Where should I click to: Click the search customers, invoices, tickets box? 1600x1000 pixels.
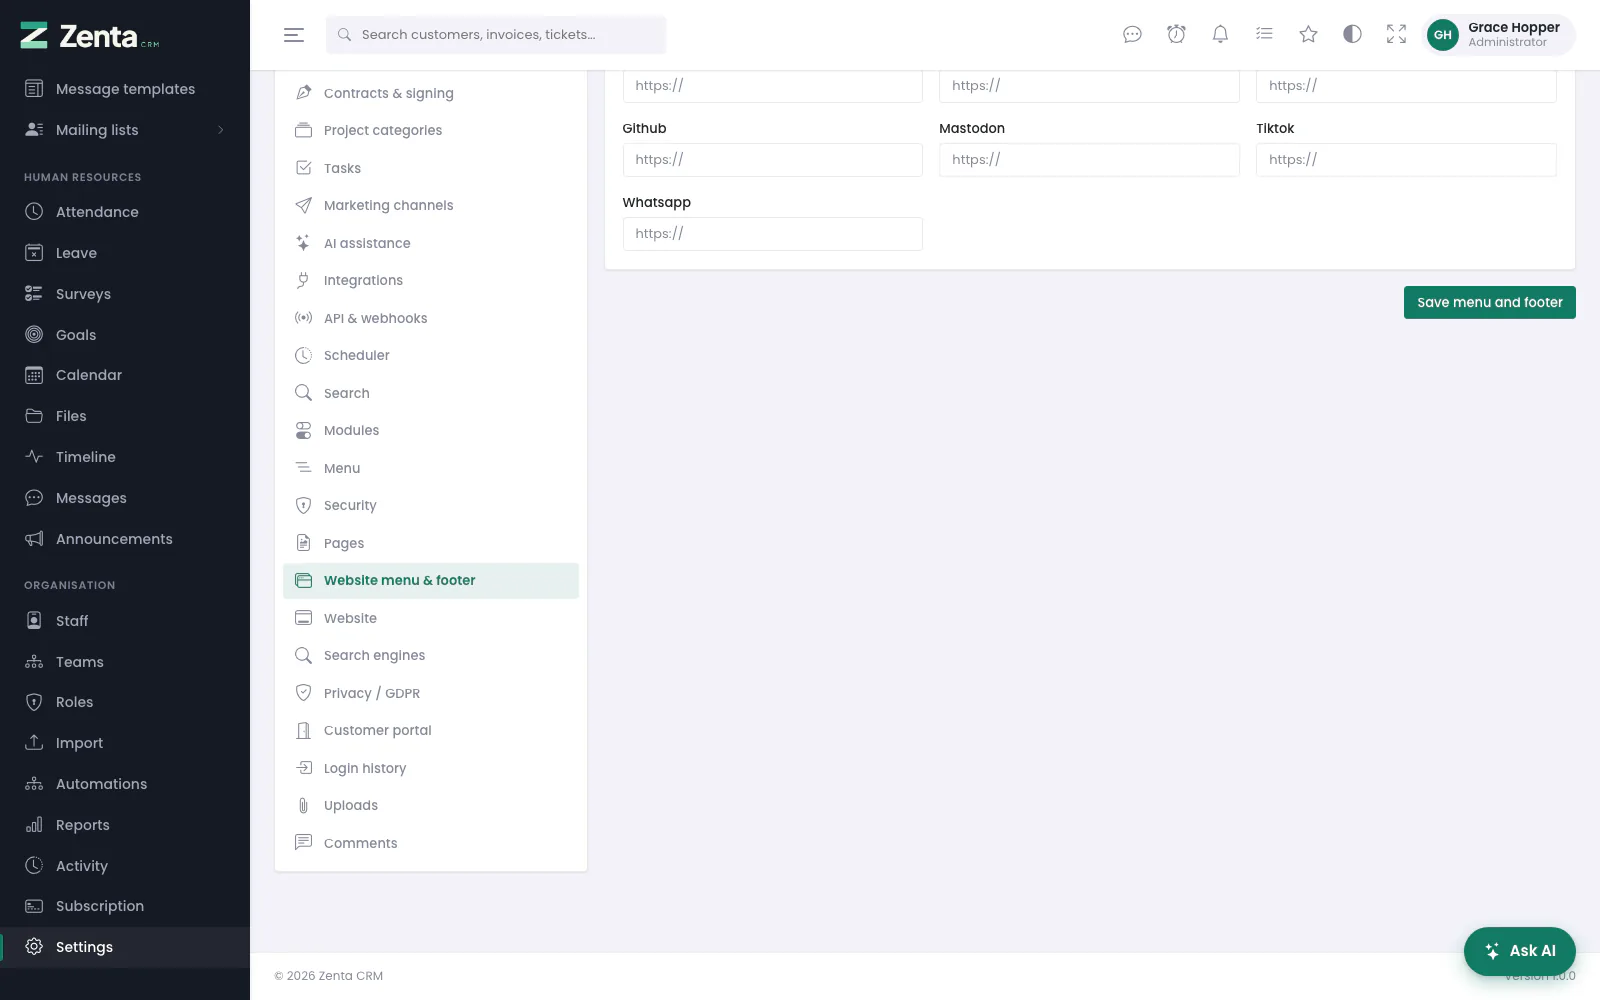(x=496, y=35)
